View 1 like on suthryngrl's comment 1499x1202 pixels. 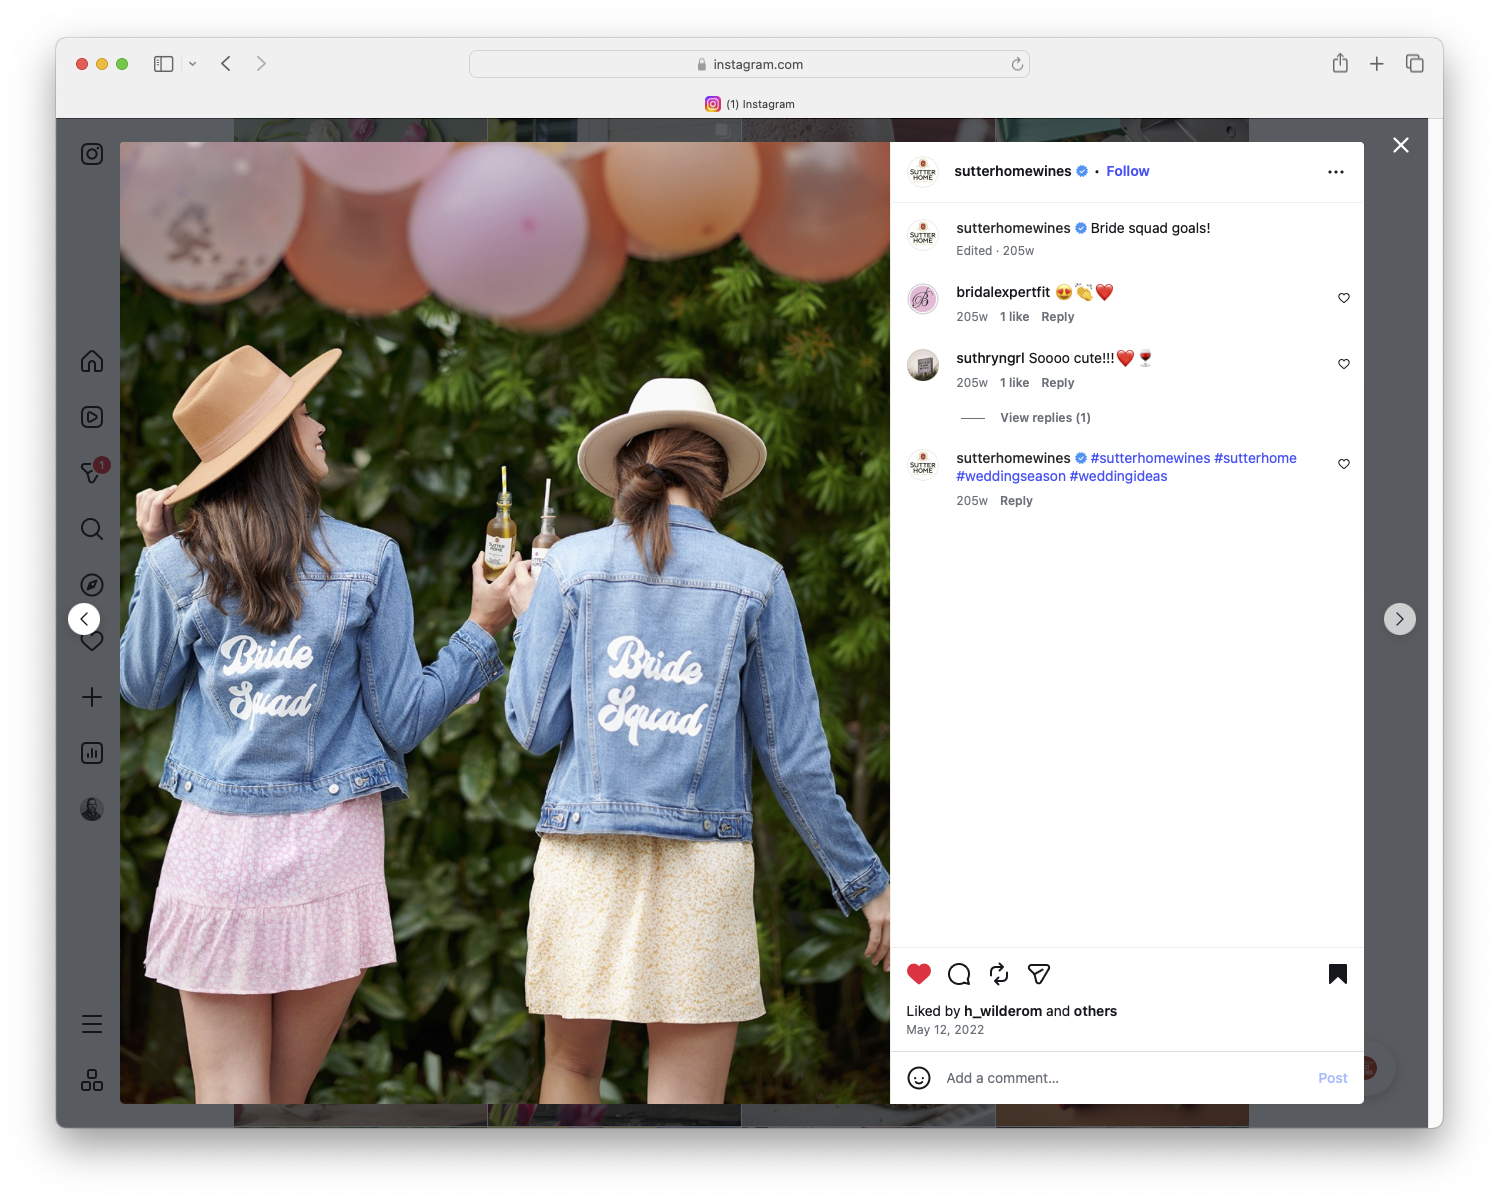point(1015,383)
